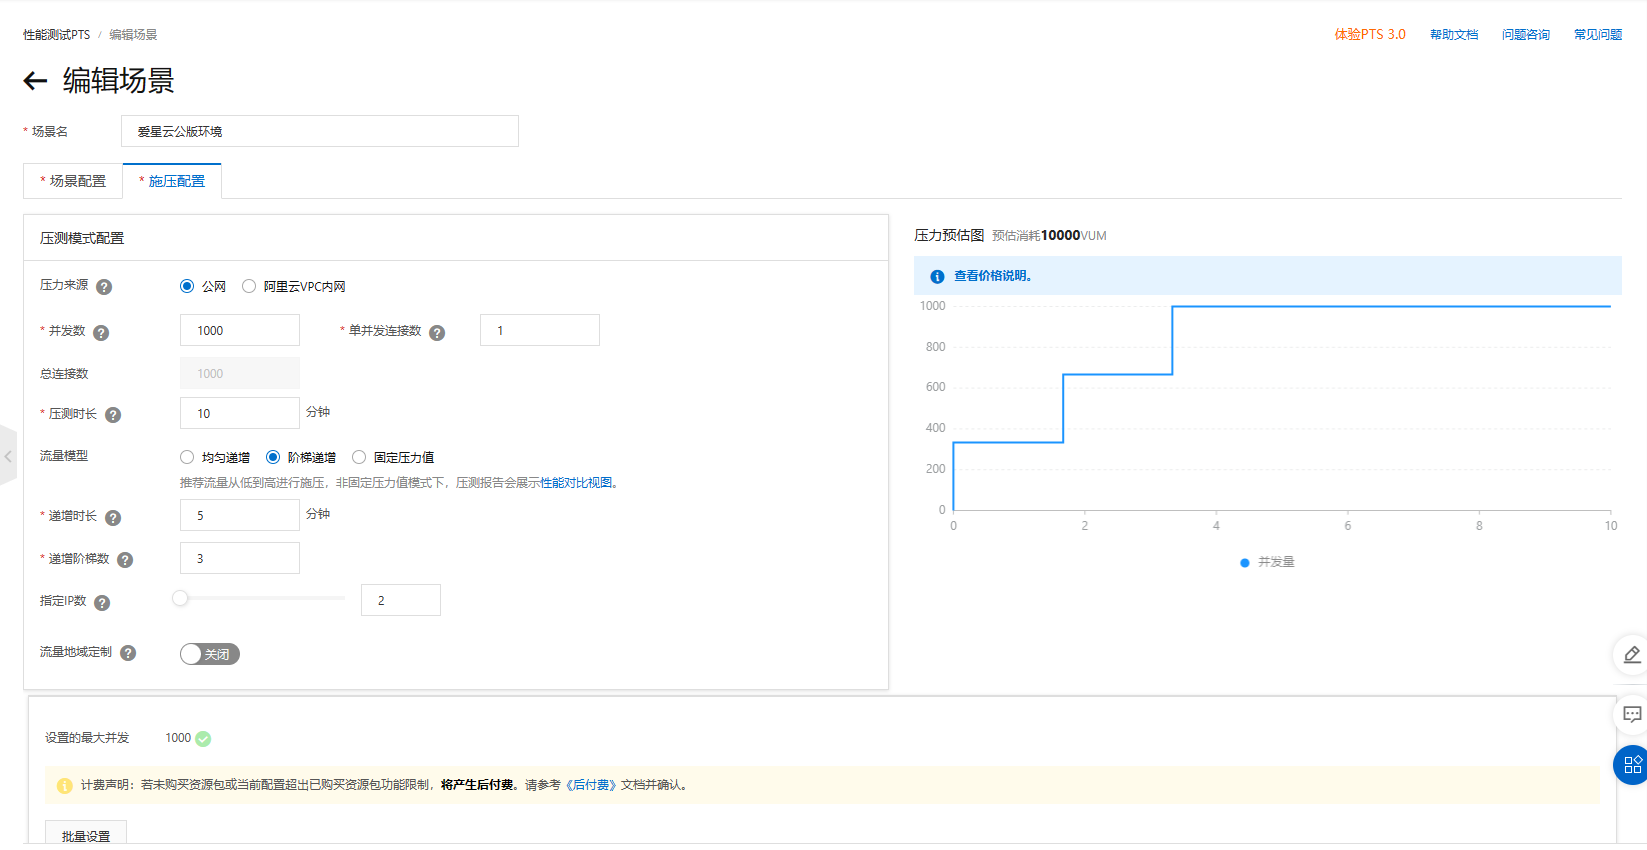Open help tooltip icon for 并发数

coord(101,333)
